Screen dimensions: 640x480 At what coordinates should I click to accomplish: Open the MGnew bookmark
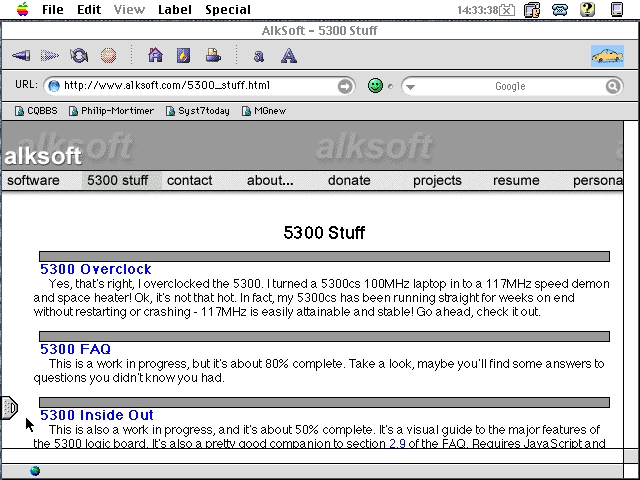(x=264, y=111)
